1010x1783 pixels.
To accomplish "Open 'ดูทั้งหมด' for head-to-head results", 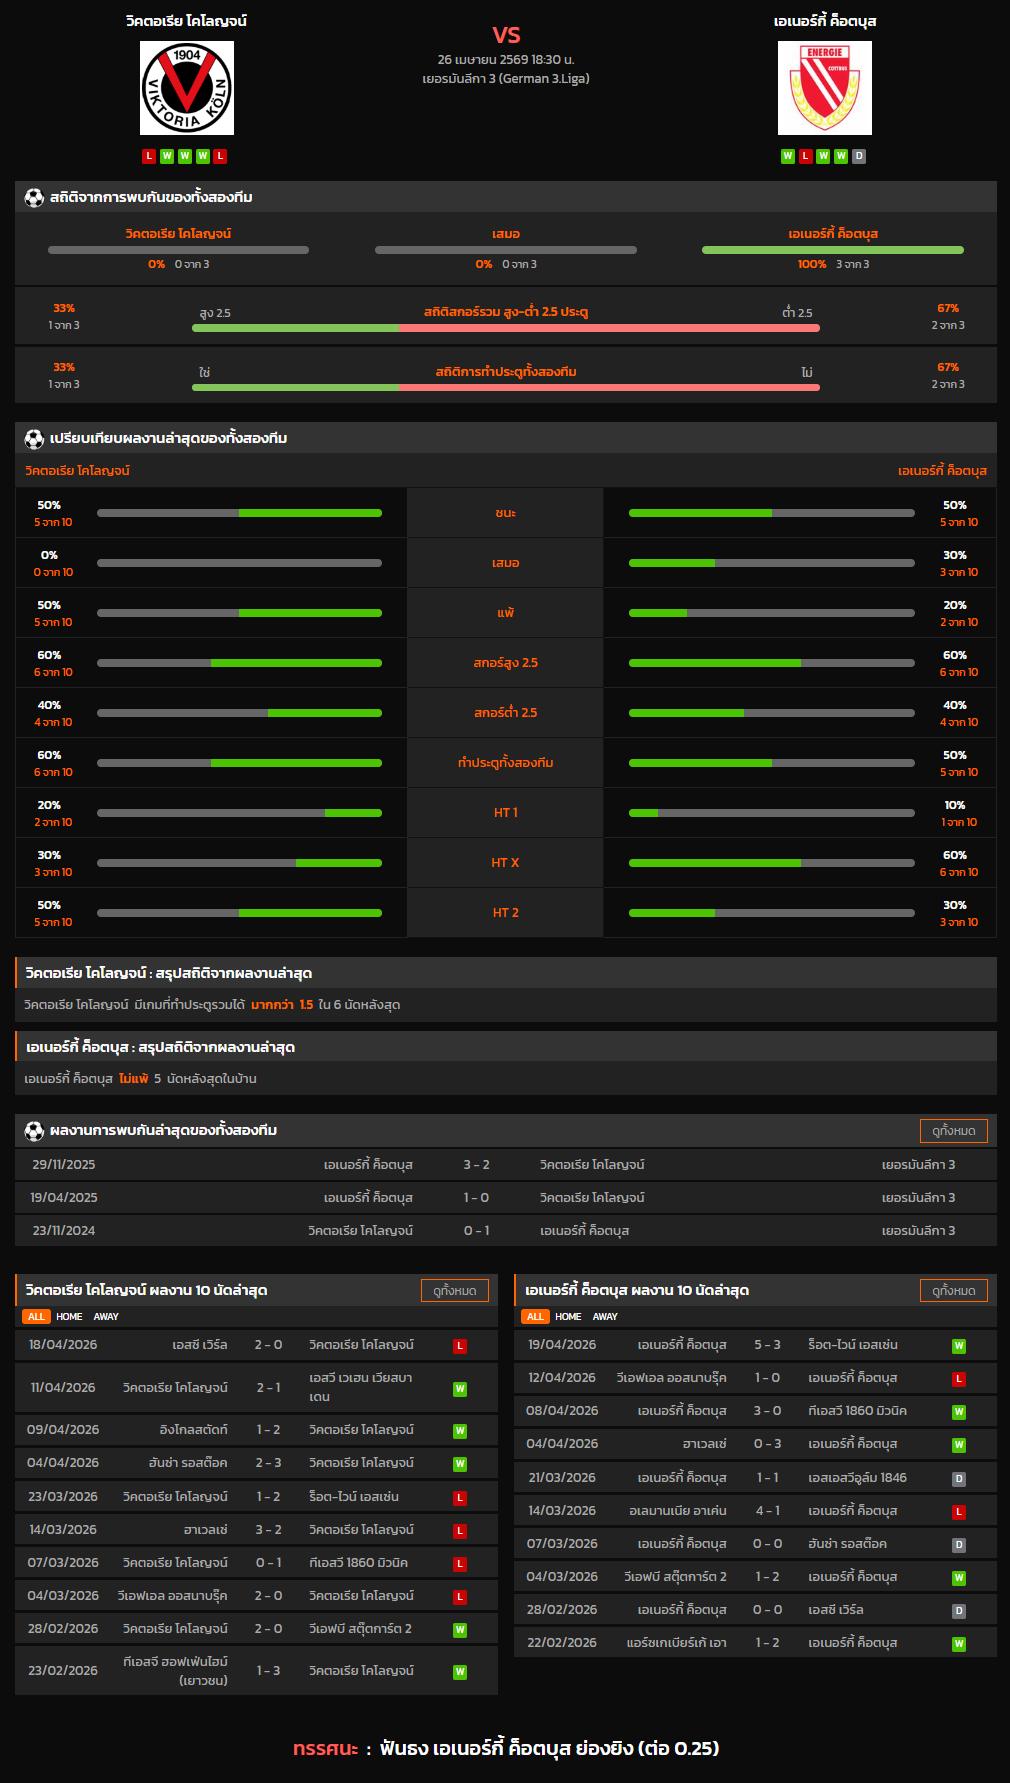I will pos(953,1130).
